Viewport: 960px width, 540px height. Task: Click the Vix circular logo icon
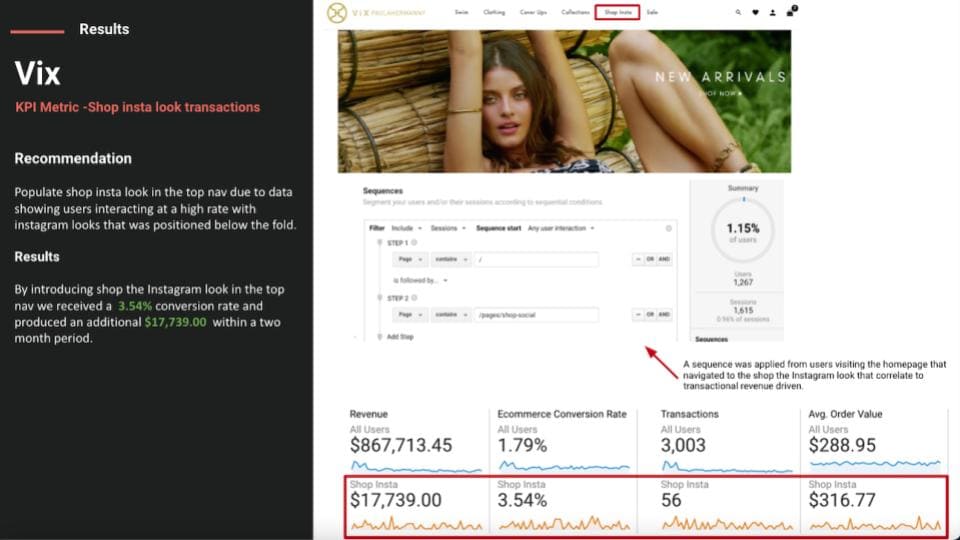pyautogui.click(x=337, y=12)
